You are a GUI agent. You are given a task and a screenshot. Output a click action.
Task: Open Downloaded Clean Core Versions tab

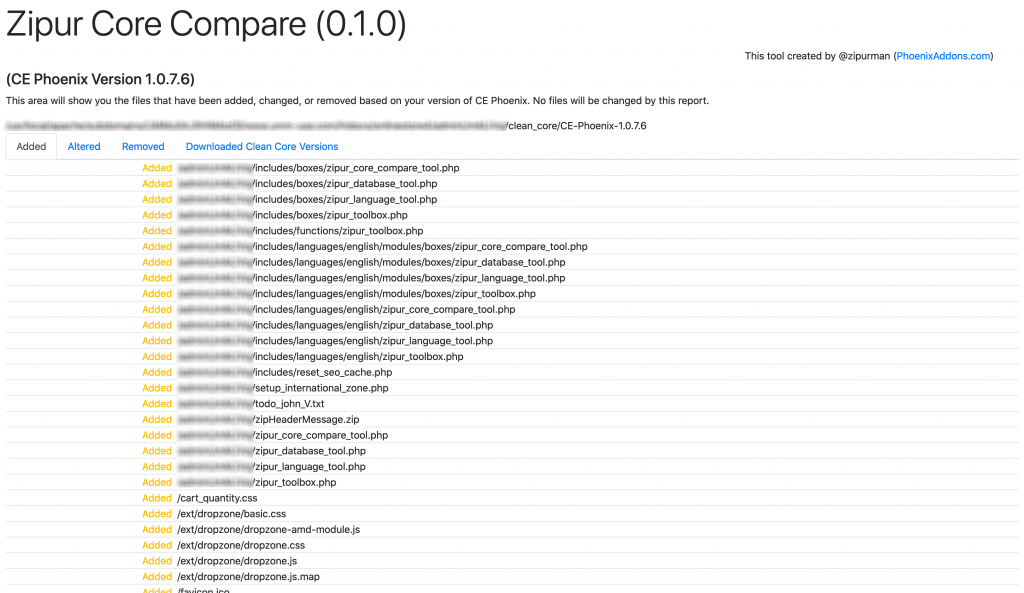point(262,146)
